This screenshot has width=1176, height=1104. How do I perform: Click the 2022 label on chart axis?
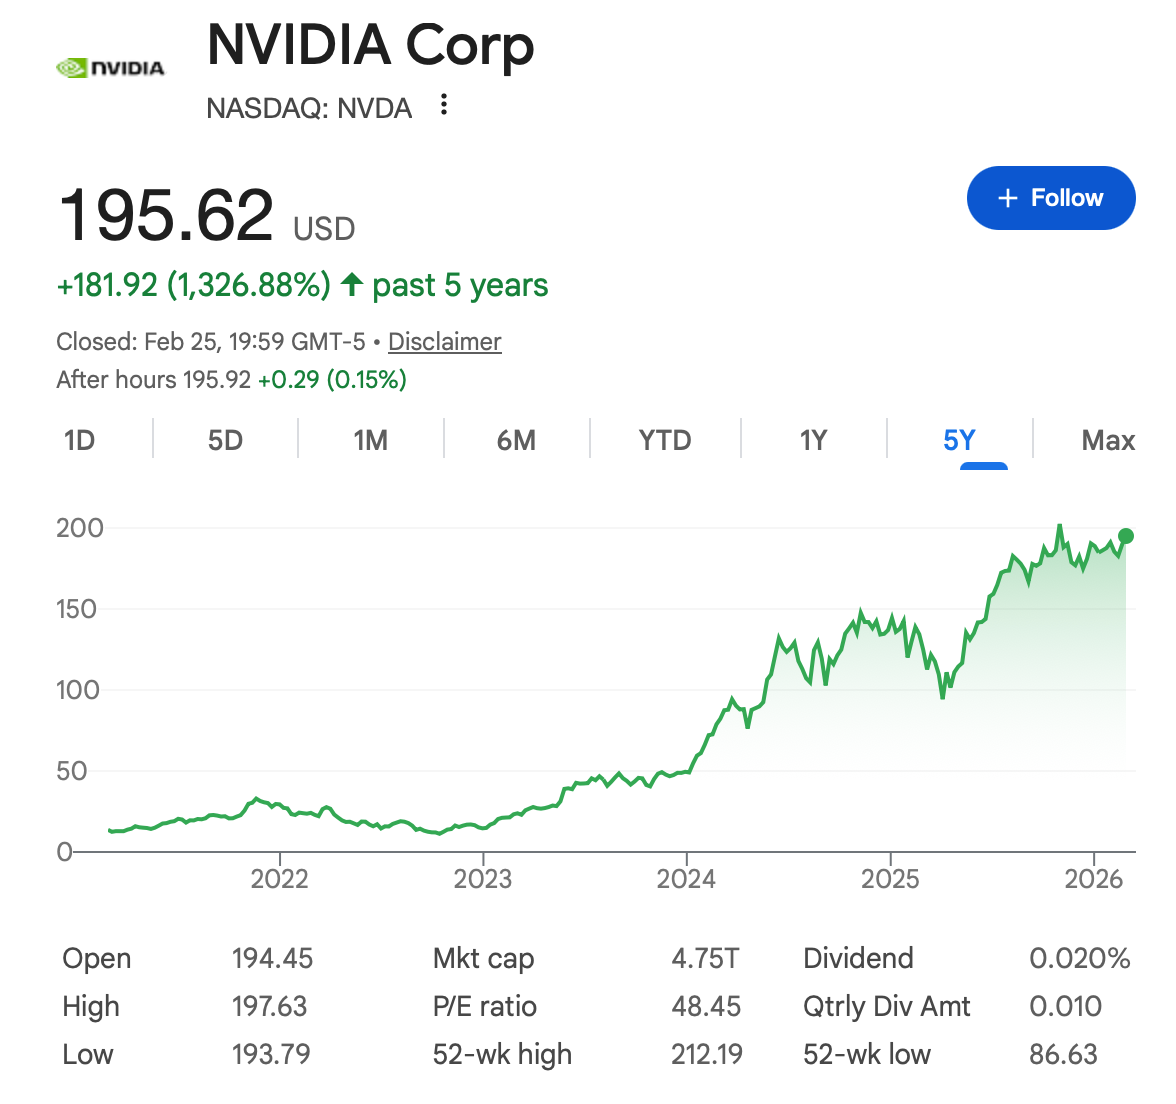[279, 879]
